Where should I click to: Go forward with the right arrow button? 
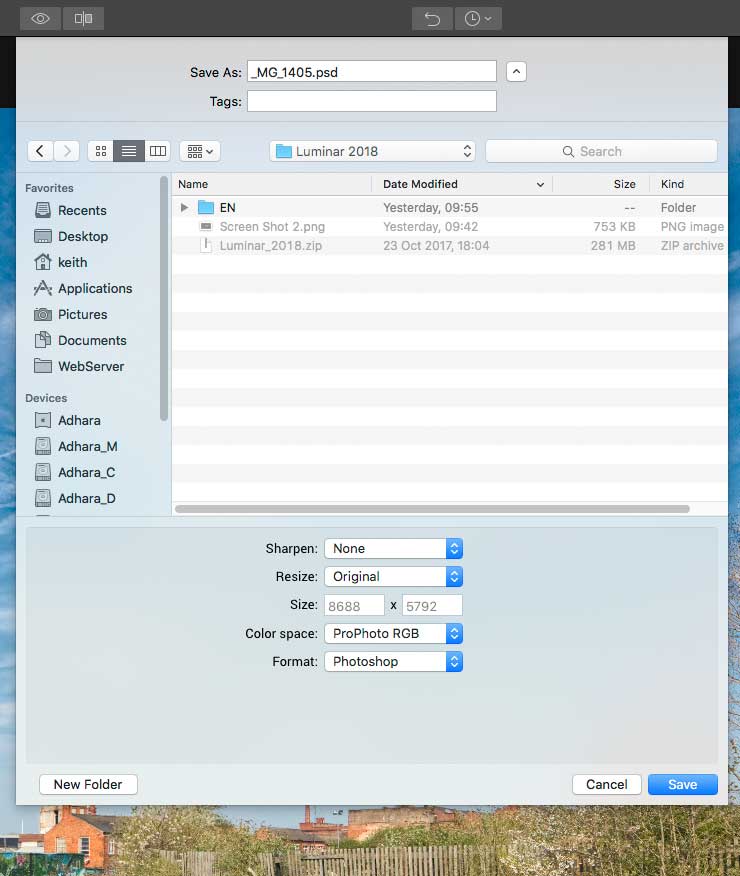[x=66, y=151]
